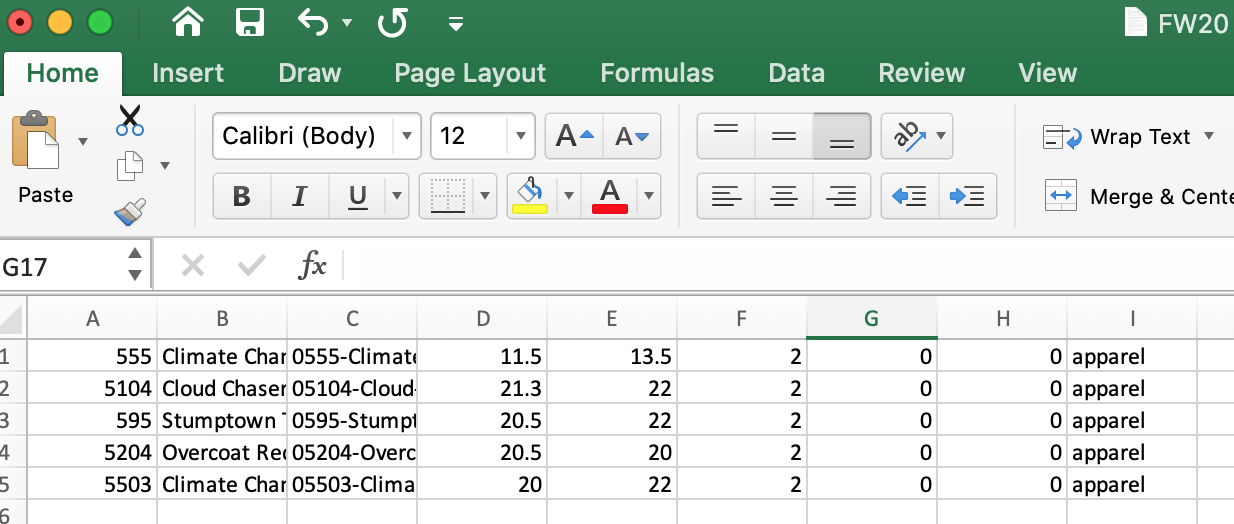Expand the font size 12 dropdown

click(x=520, y=136)
